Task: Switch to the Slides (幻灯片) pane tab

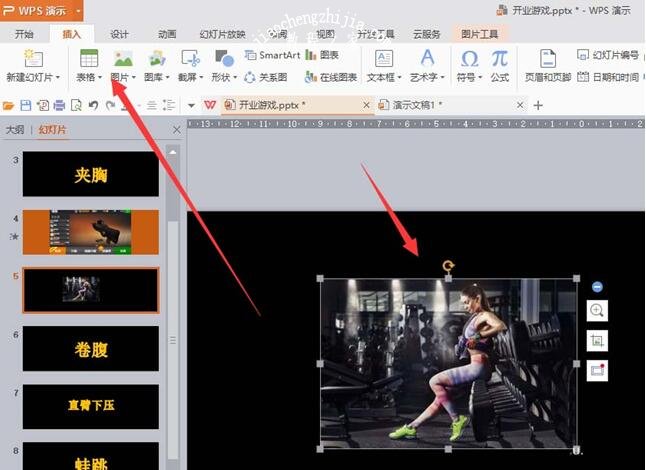Action: pos(52,130)
